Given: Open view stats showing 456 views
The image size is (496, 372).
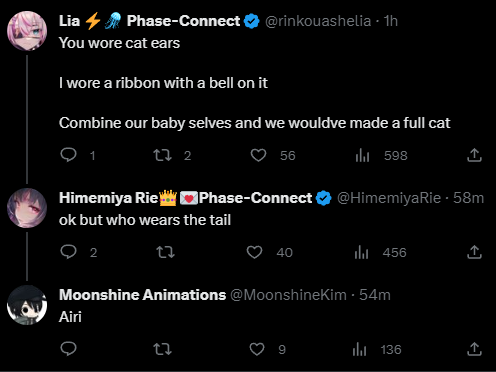Looking at the screenshot, I should pos(361,252).
